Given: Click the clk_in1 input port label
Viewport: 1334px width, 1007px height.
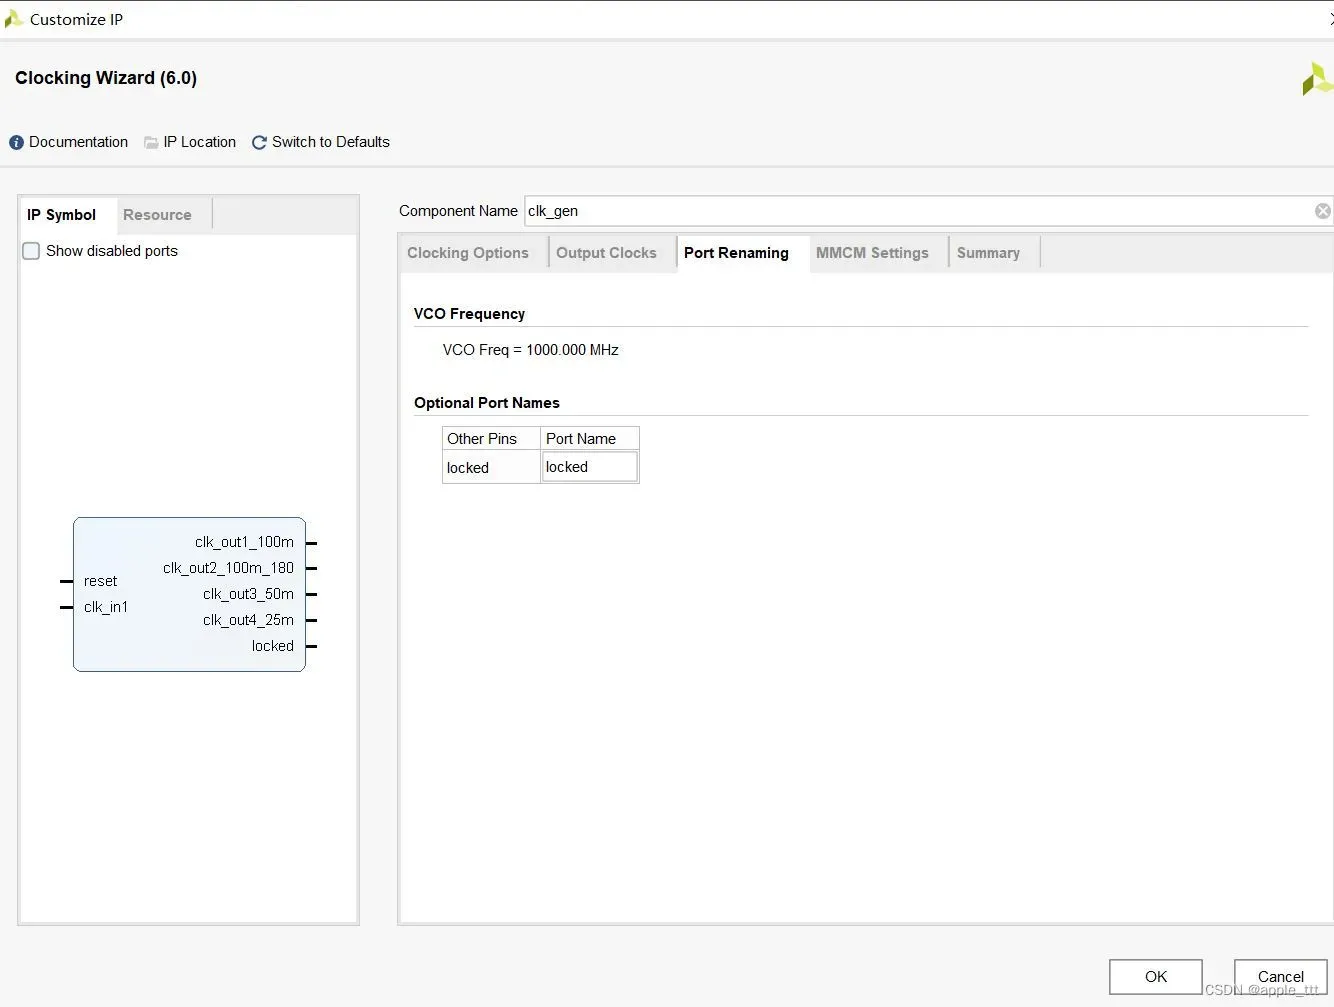Looking at the screenshot, I should [106, 607].
